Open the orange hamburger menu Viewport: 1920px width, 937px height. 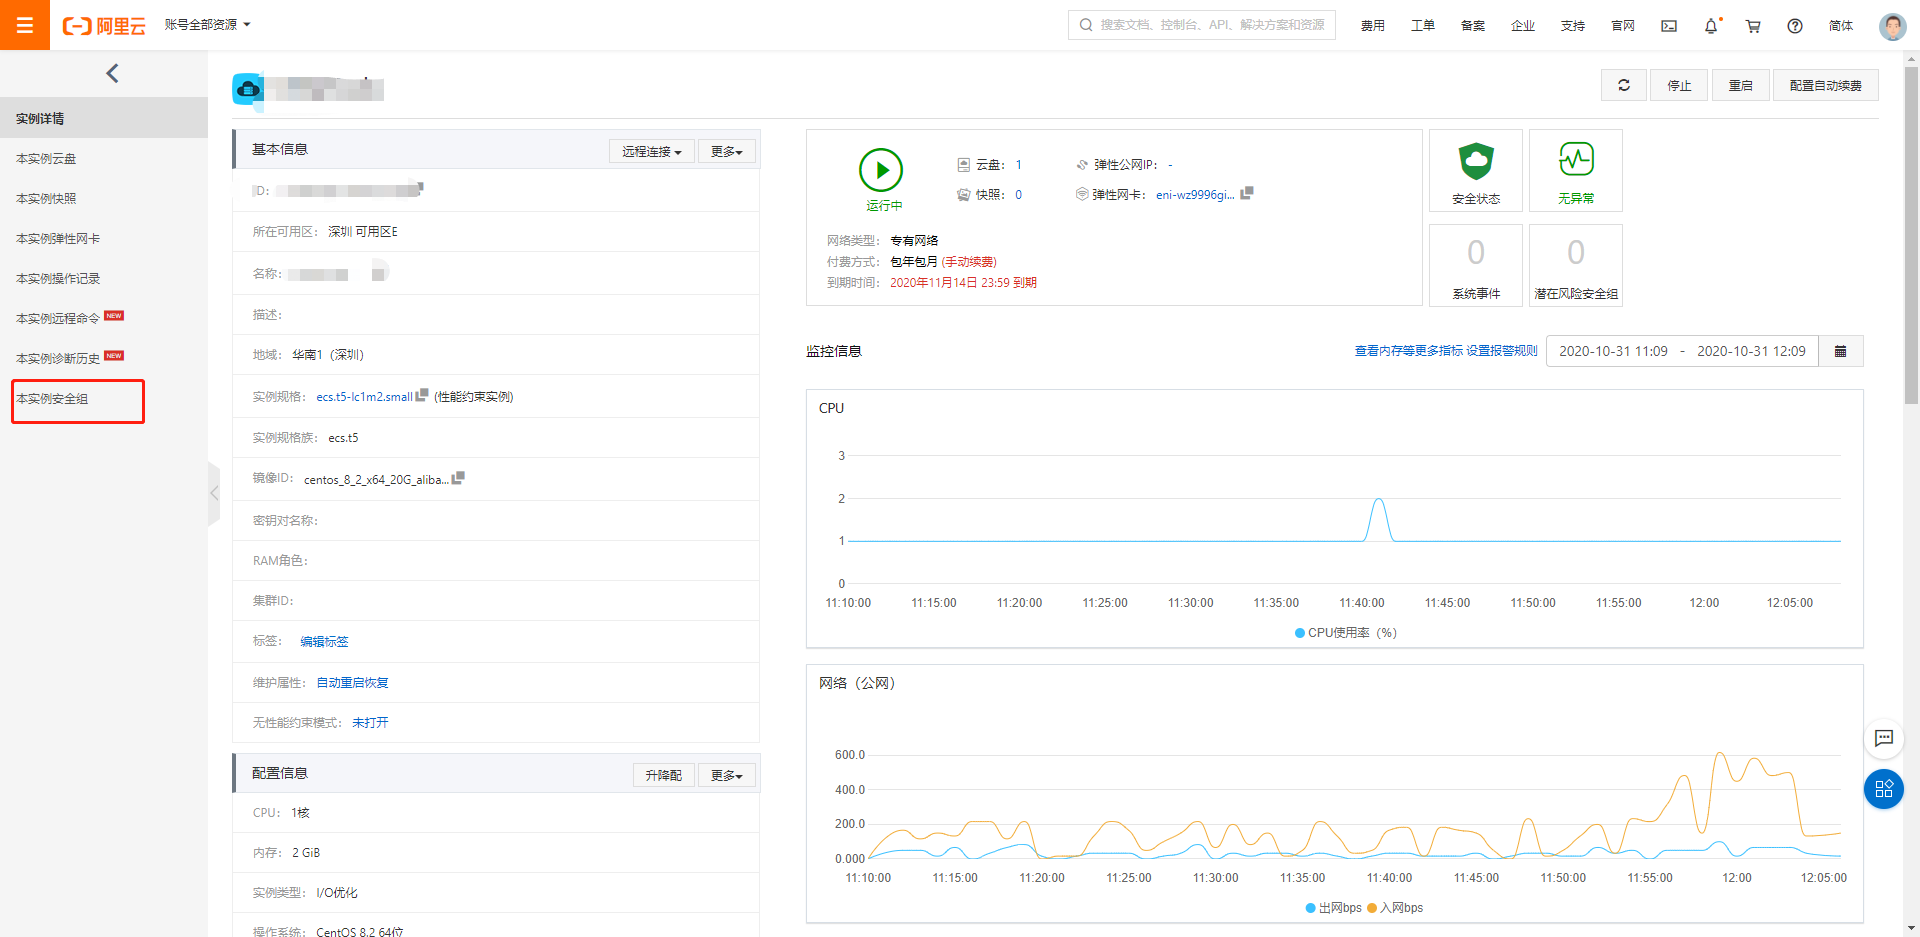point(25,25)
